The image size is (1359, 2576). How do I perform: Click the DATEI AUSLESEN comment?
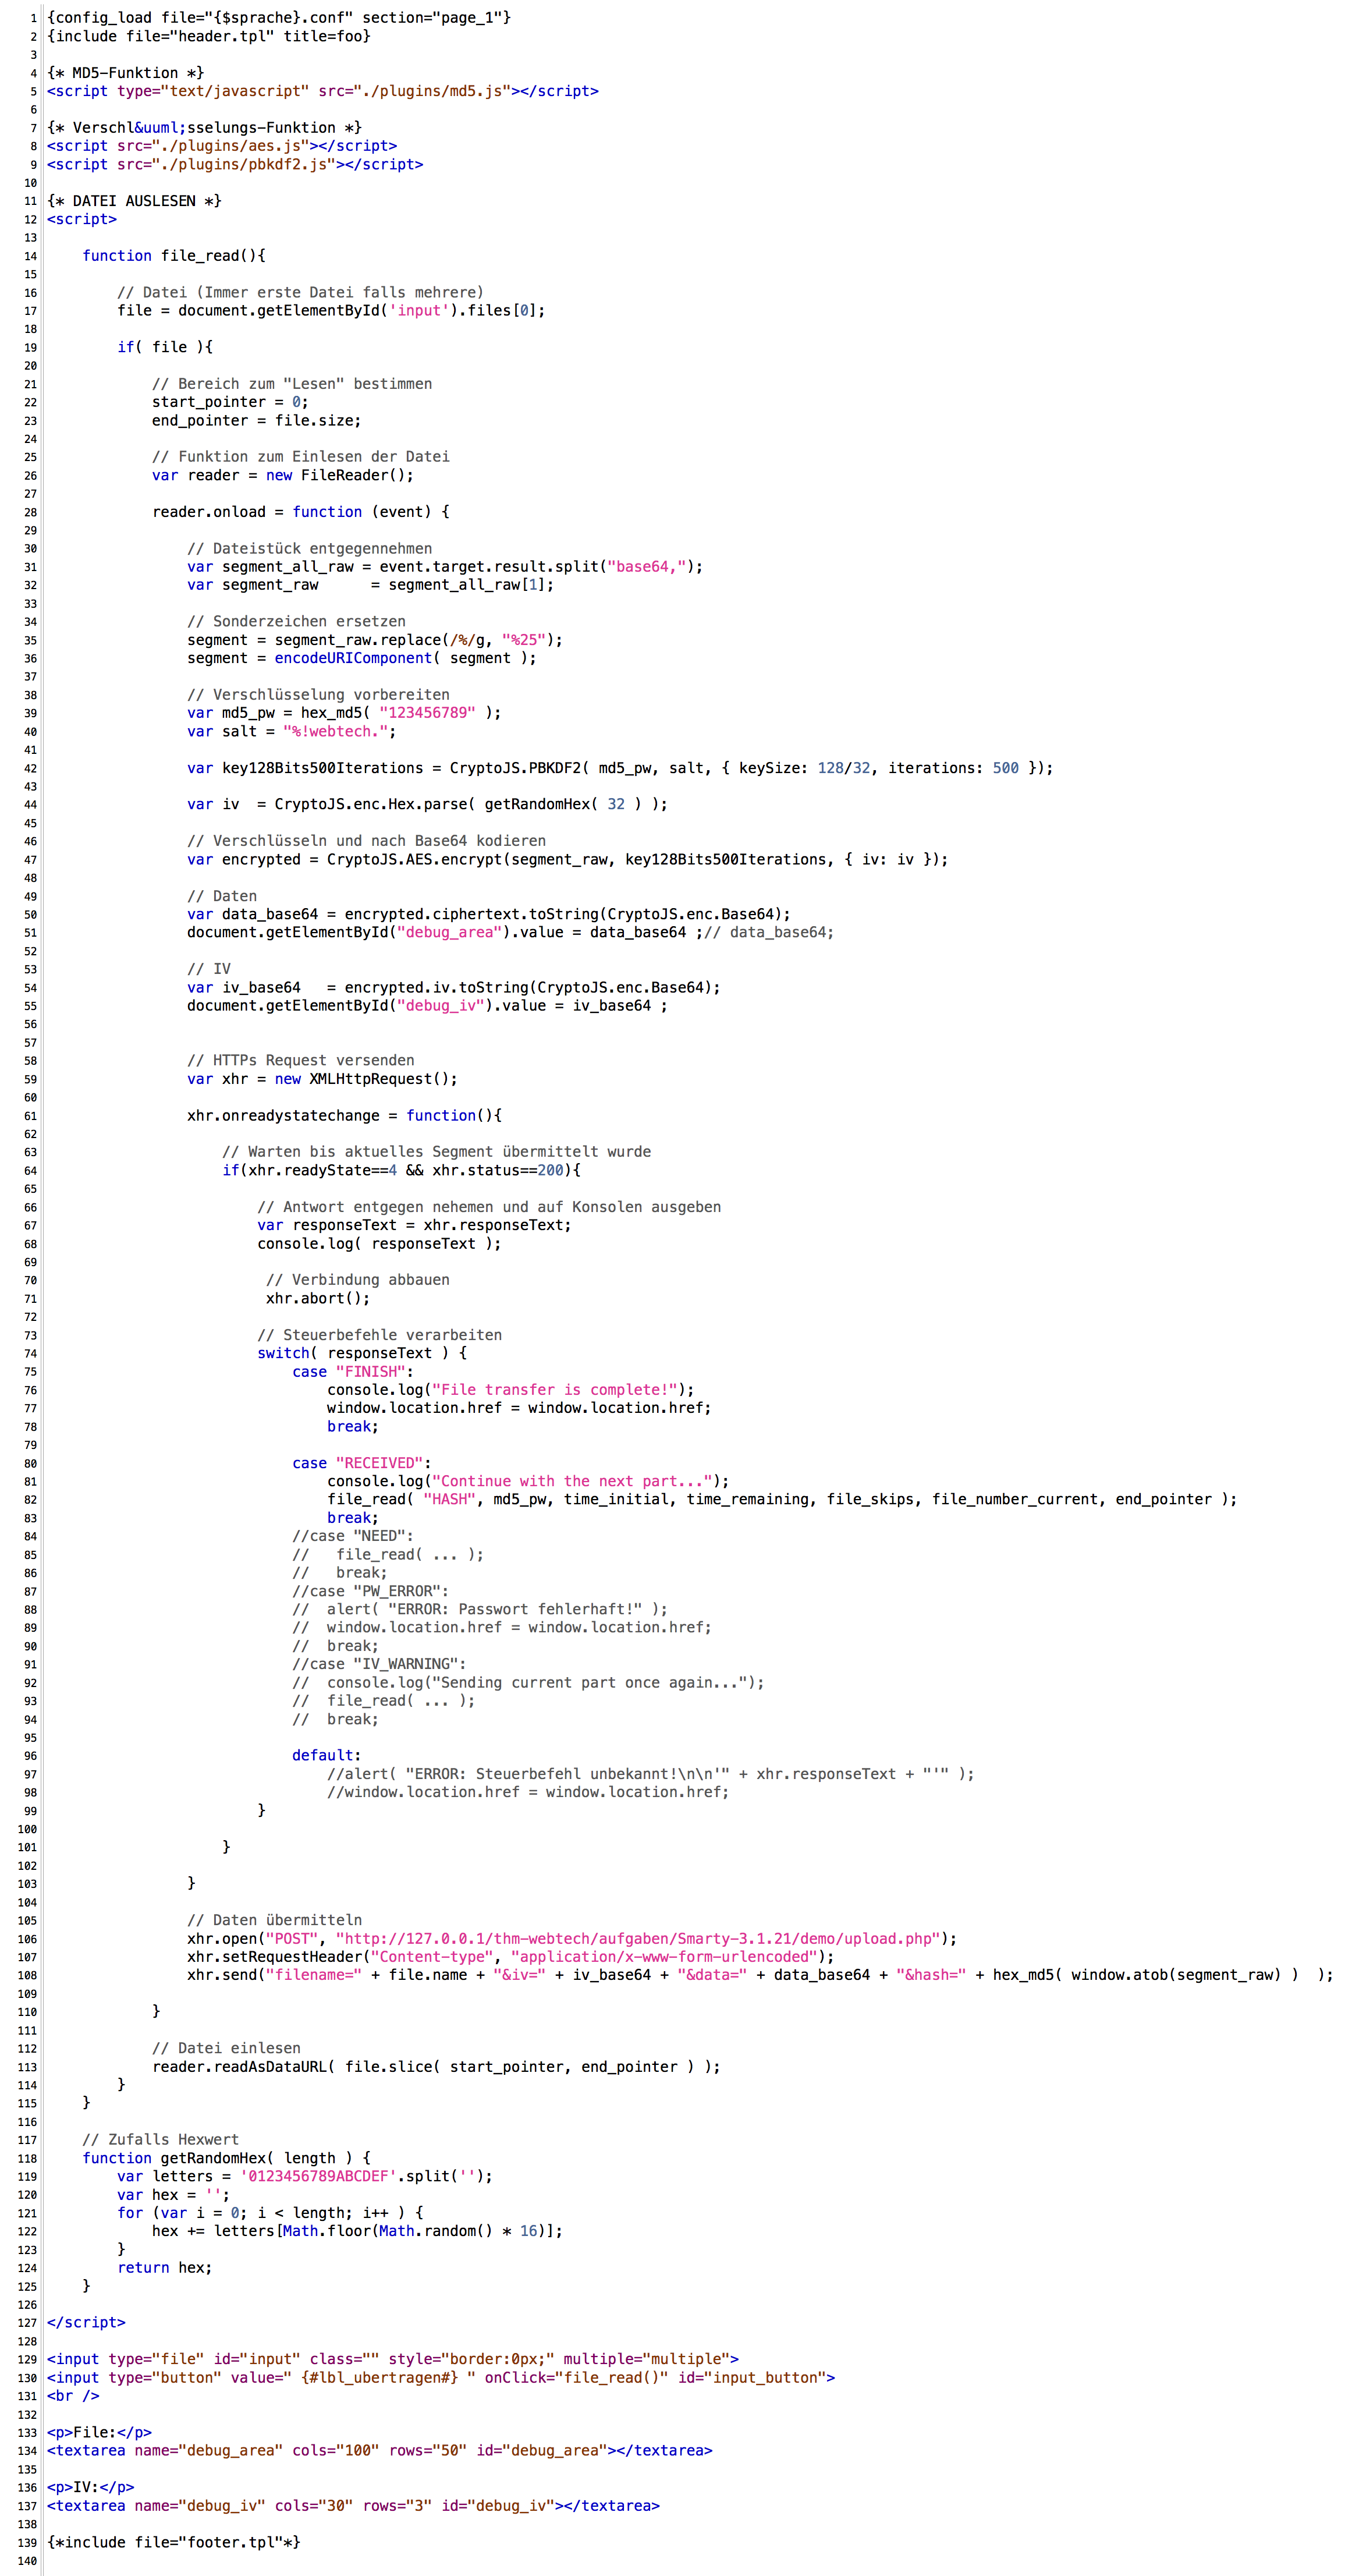[x=134, y=201]
